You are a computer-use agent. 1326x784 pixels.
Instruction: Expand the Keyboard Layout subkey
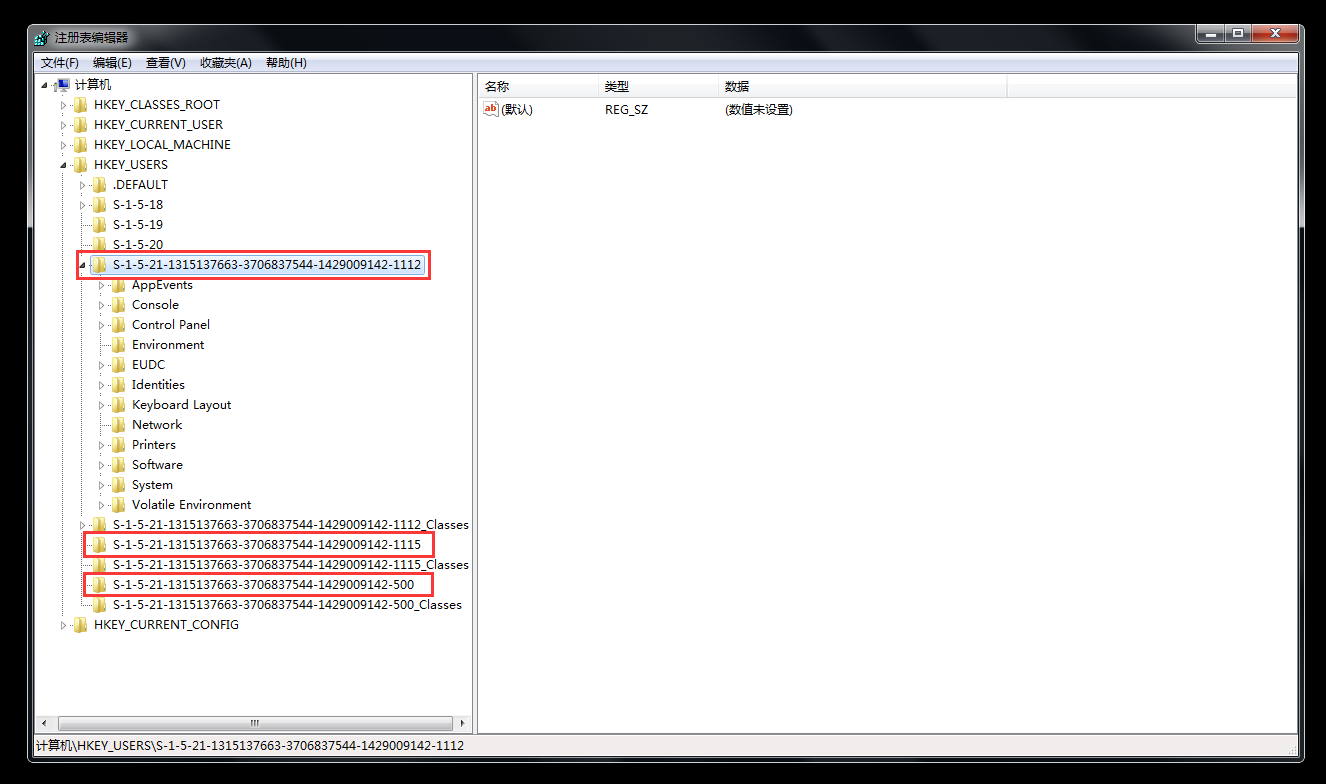pyautogui.click(x=102, y=405)
